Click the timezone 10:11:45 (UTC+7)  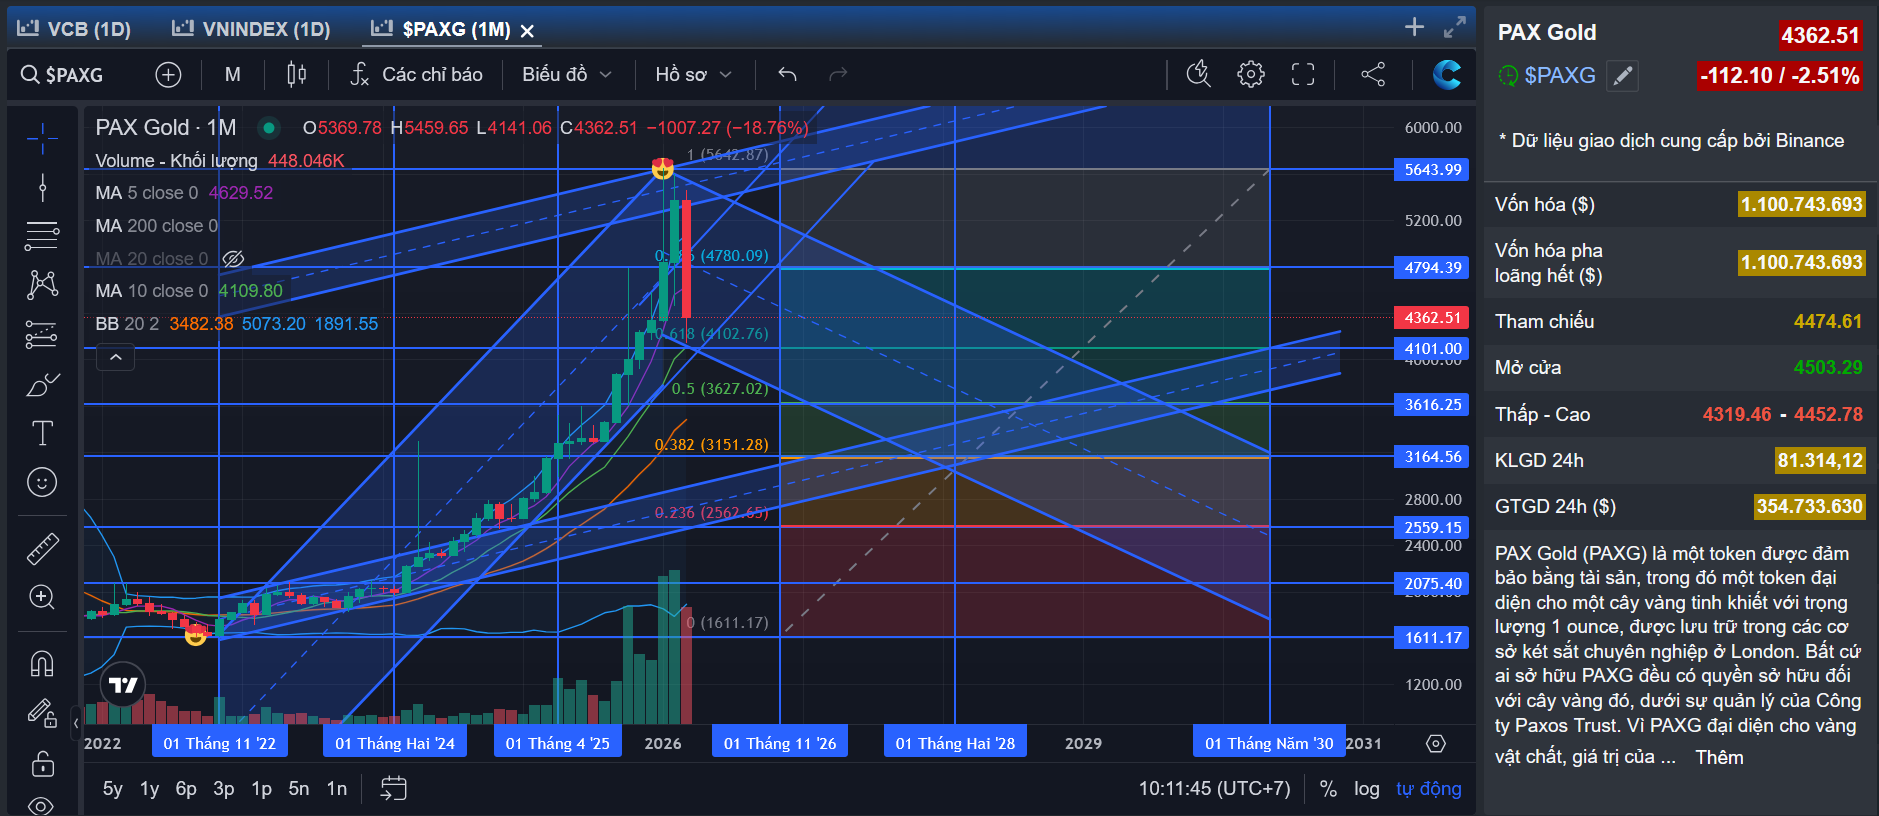pyautogui.click(x=1214, y=789)
